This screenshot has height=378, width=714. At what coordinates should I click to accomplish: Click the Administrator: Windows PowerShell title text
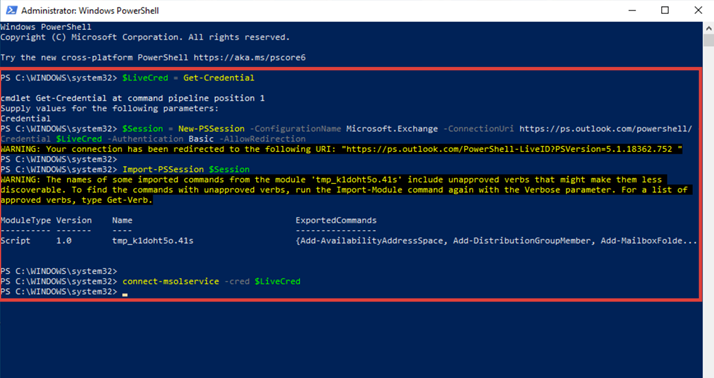(x=90, y=10)
